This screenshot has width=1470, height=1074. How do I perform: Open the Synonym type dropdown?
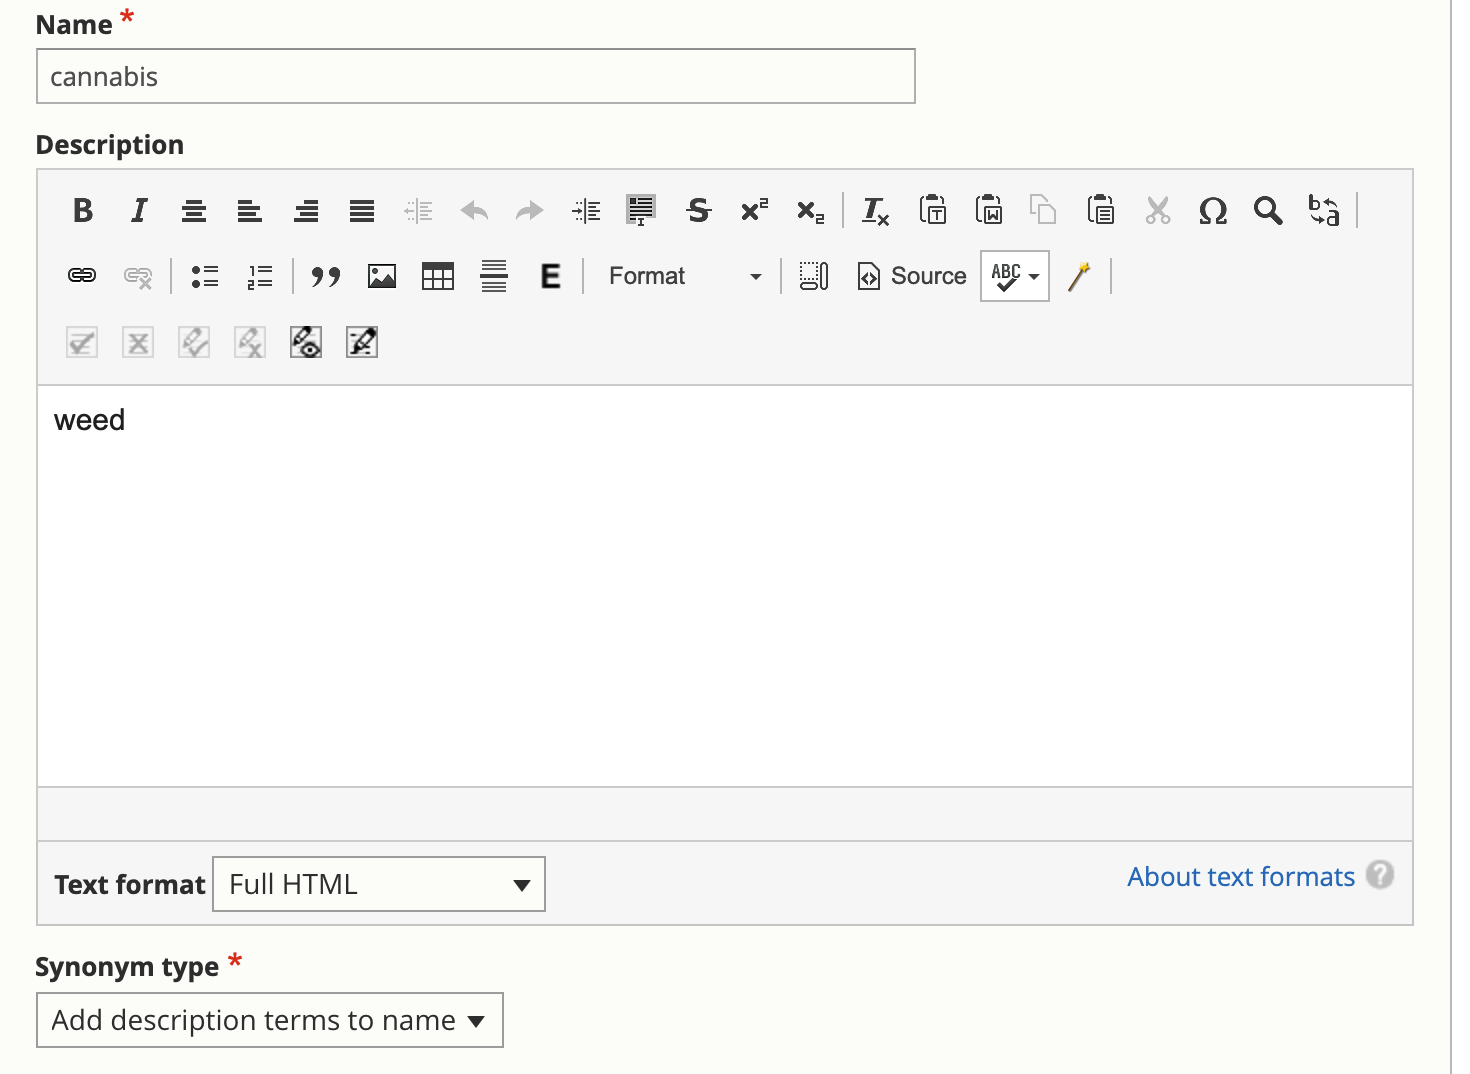(x=270, y=1020)
